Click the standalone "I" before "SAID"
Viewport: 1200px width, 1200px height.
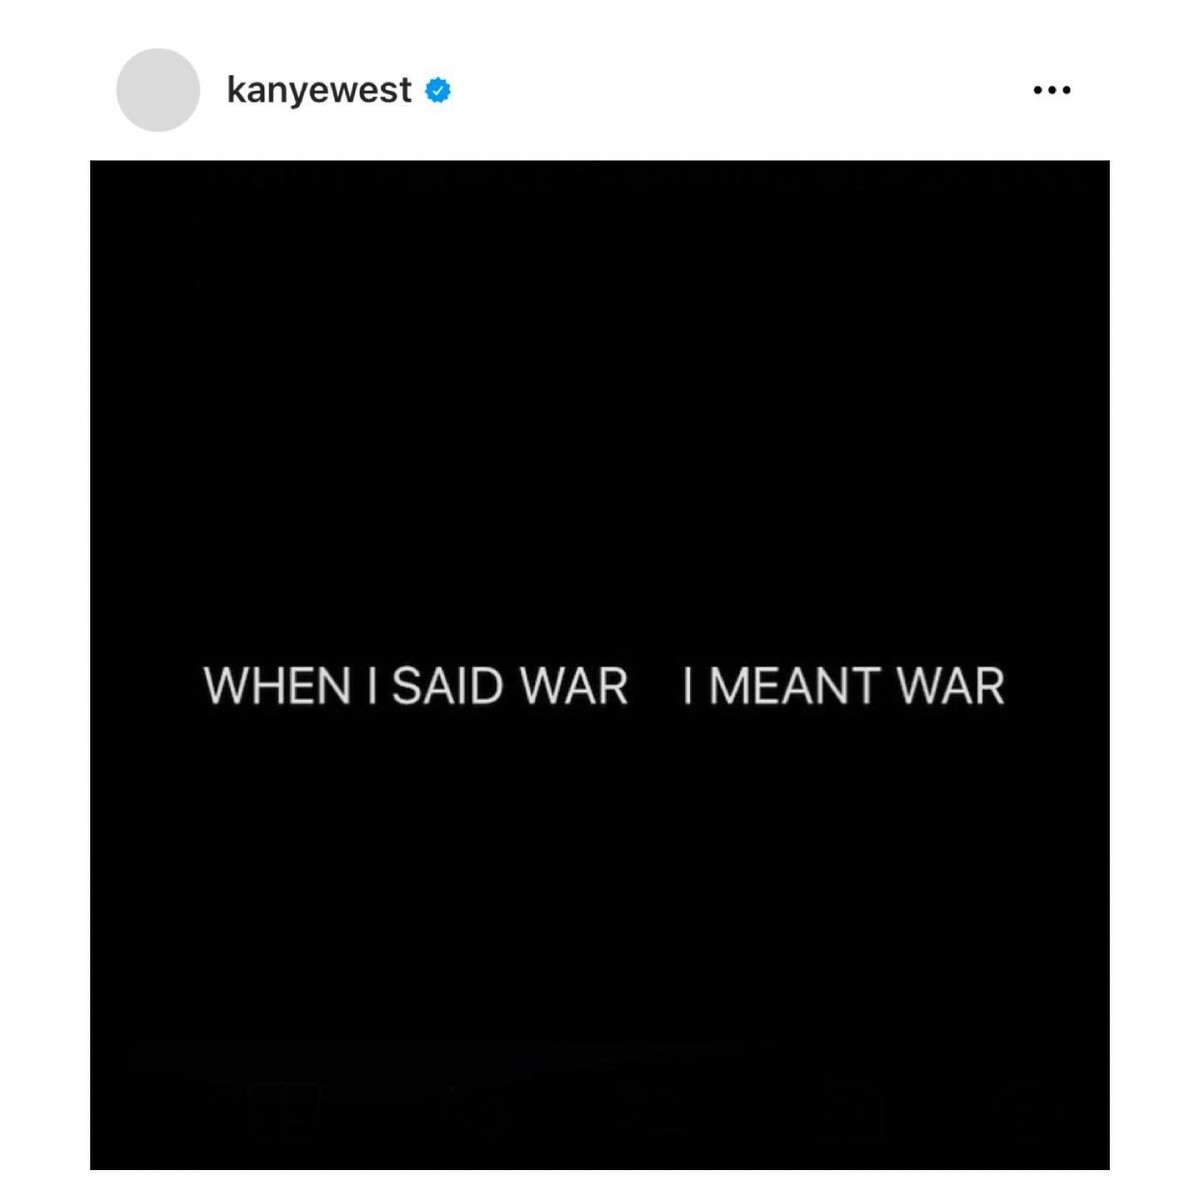pyautogui.click(x=372, y=686)
